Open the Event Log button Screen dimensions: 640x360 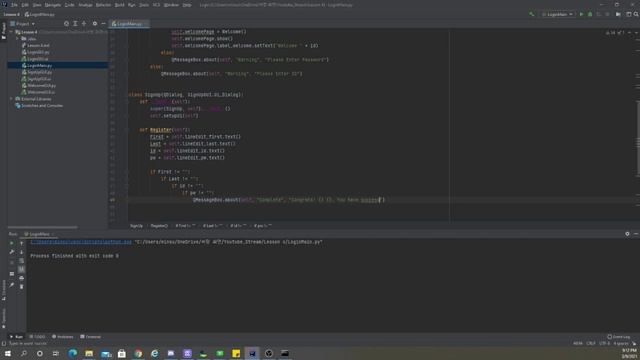619,337
